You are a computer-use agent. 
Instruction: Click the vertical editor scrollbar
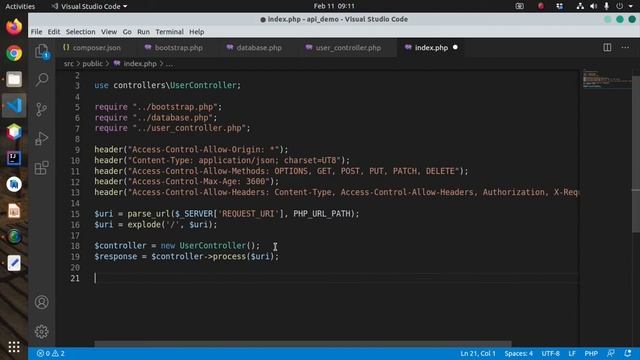(636, 154)
